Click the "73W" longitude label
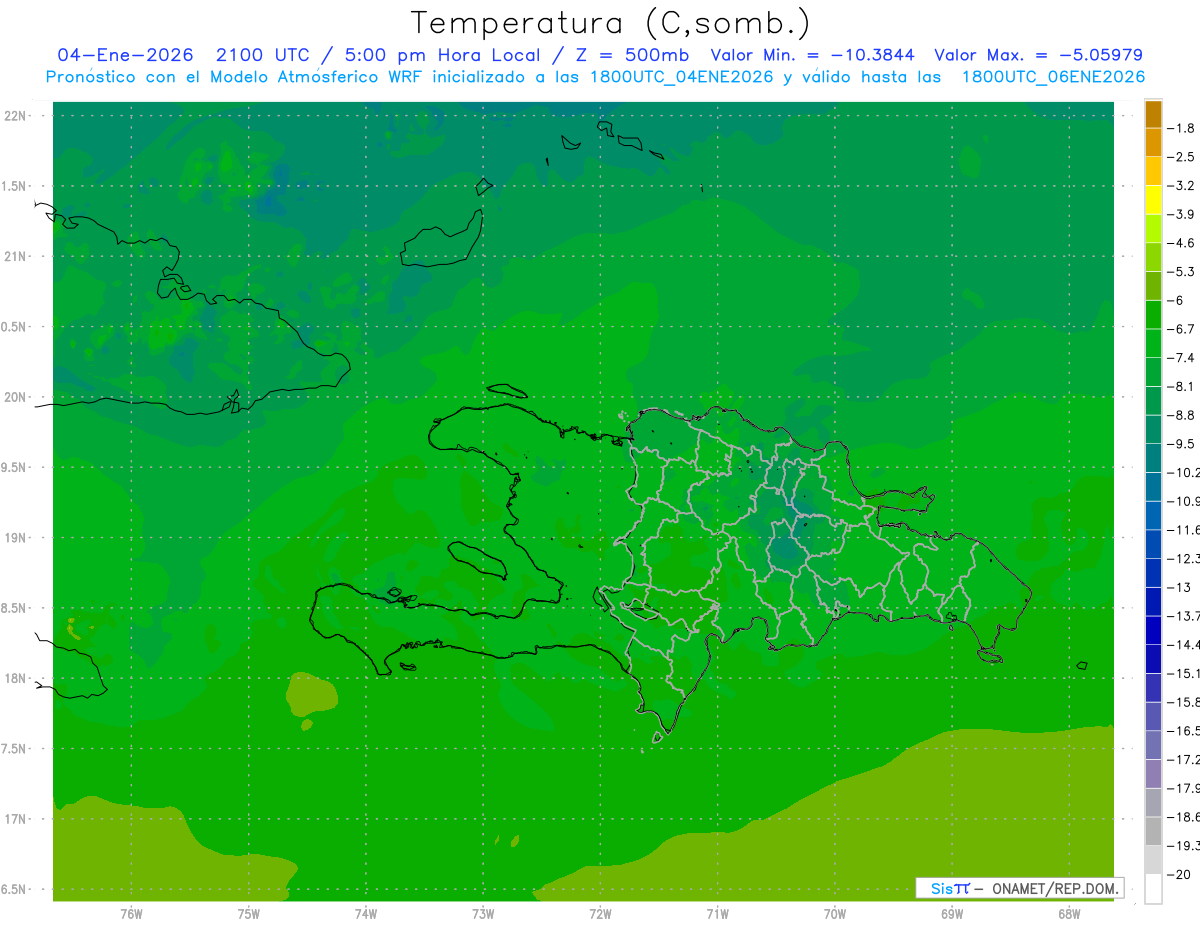 [x=483, y=913]
